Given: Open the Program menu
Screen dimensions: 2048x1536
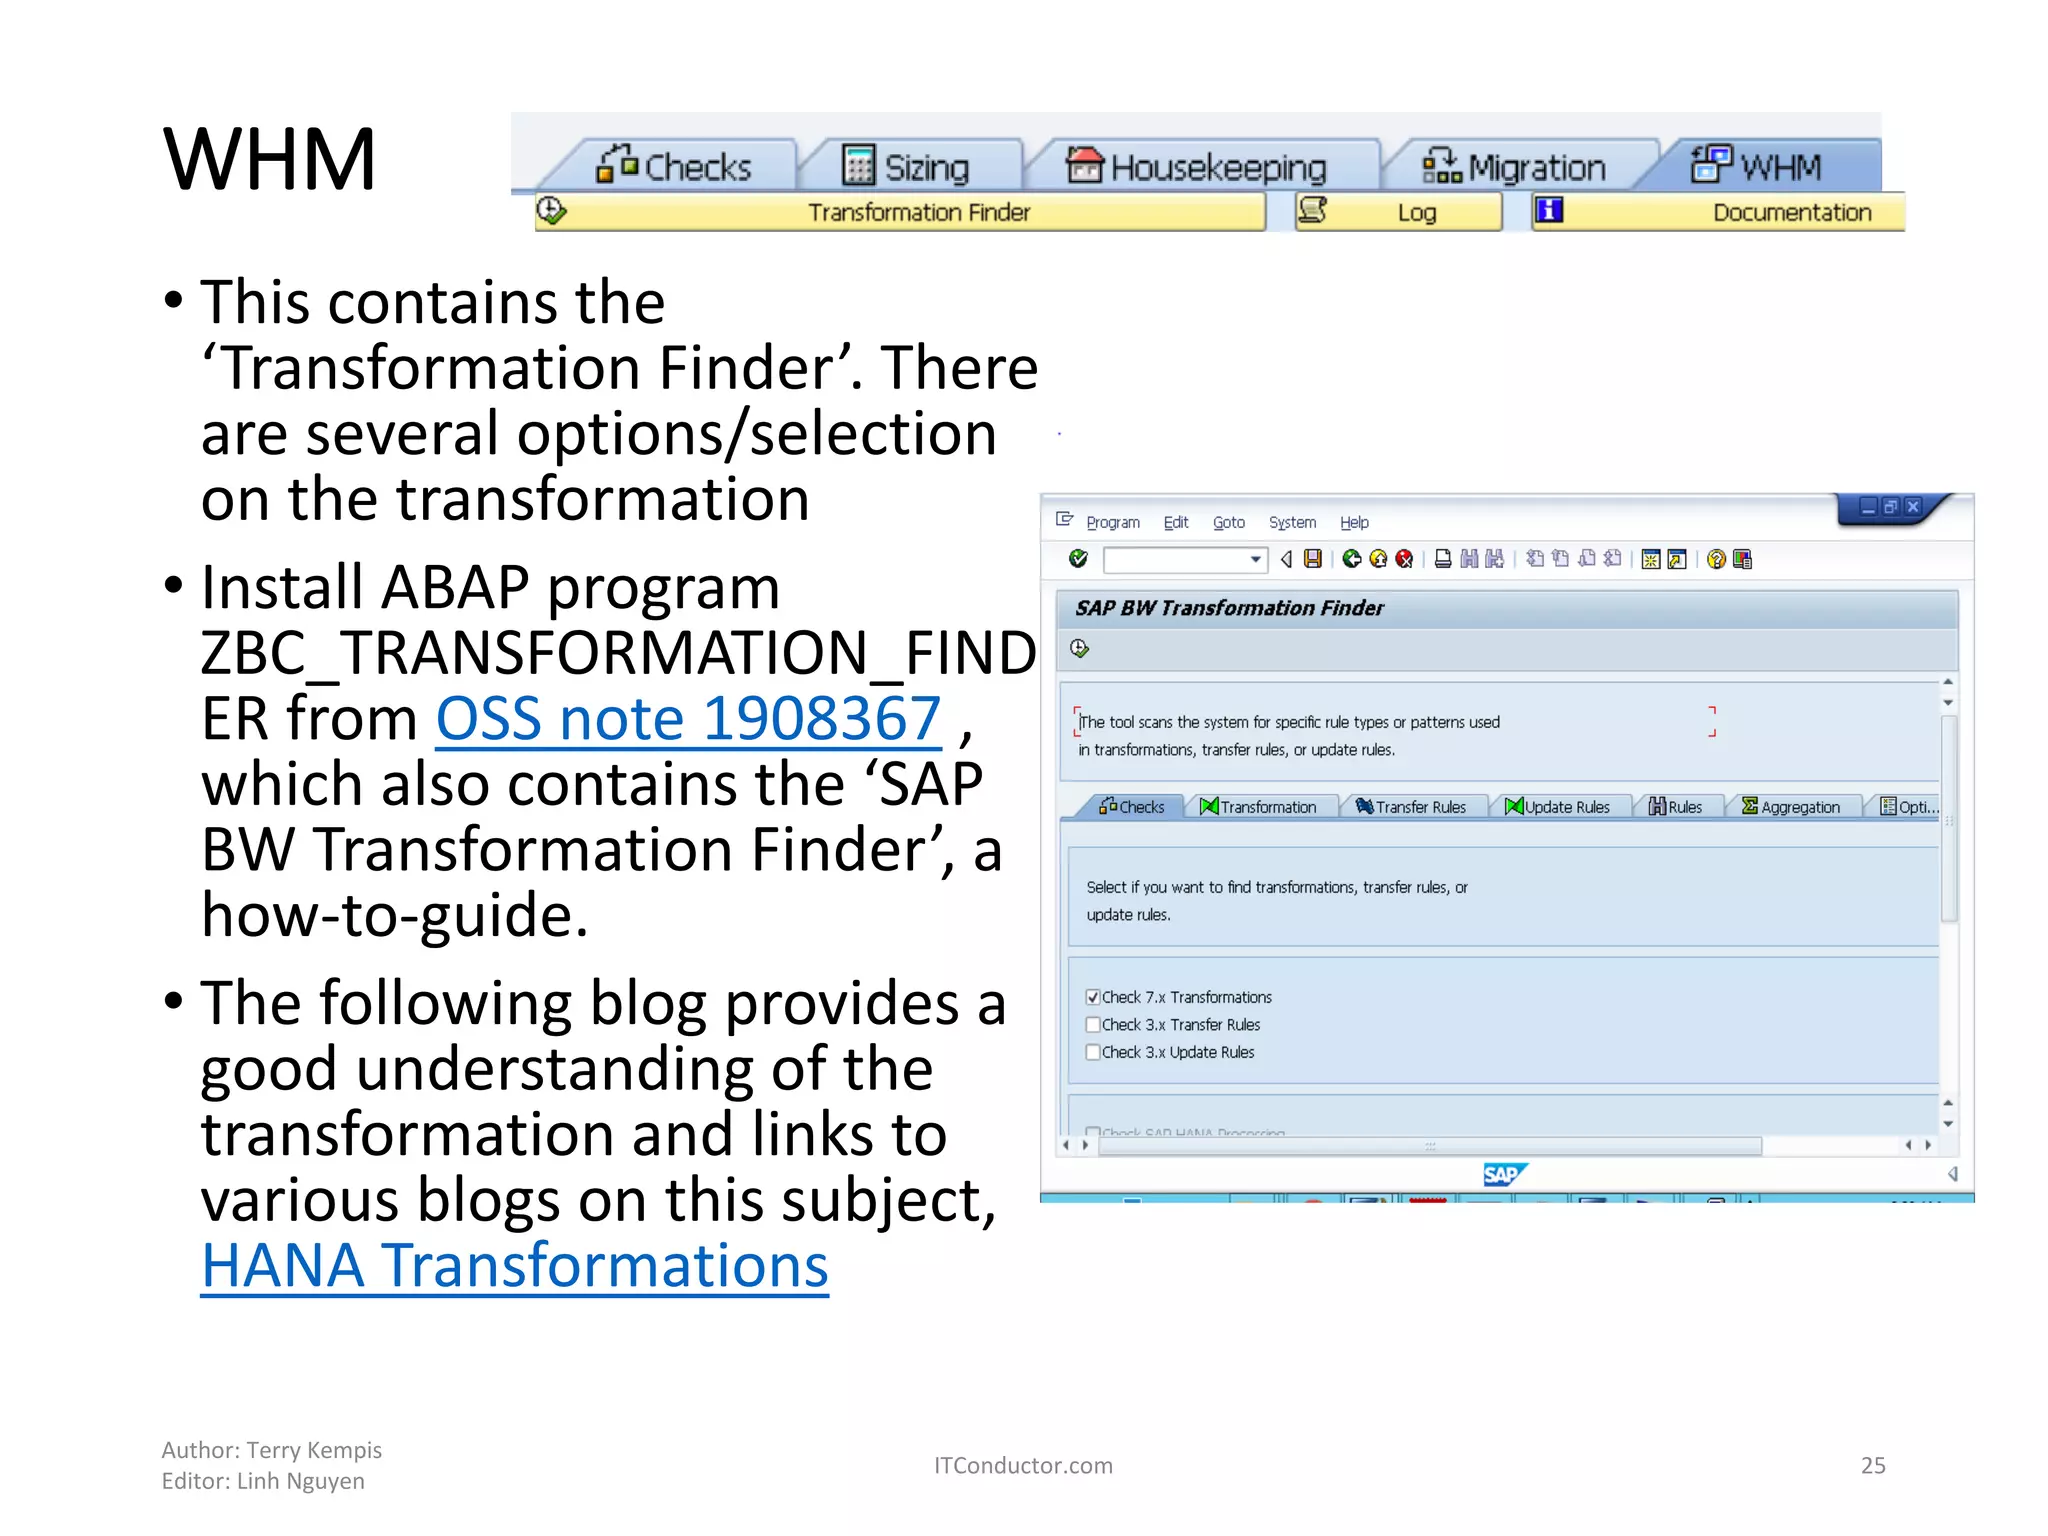Looking at the screenshot, I should (1112, 522).
